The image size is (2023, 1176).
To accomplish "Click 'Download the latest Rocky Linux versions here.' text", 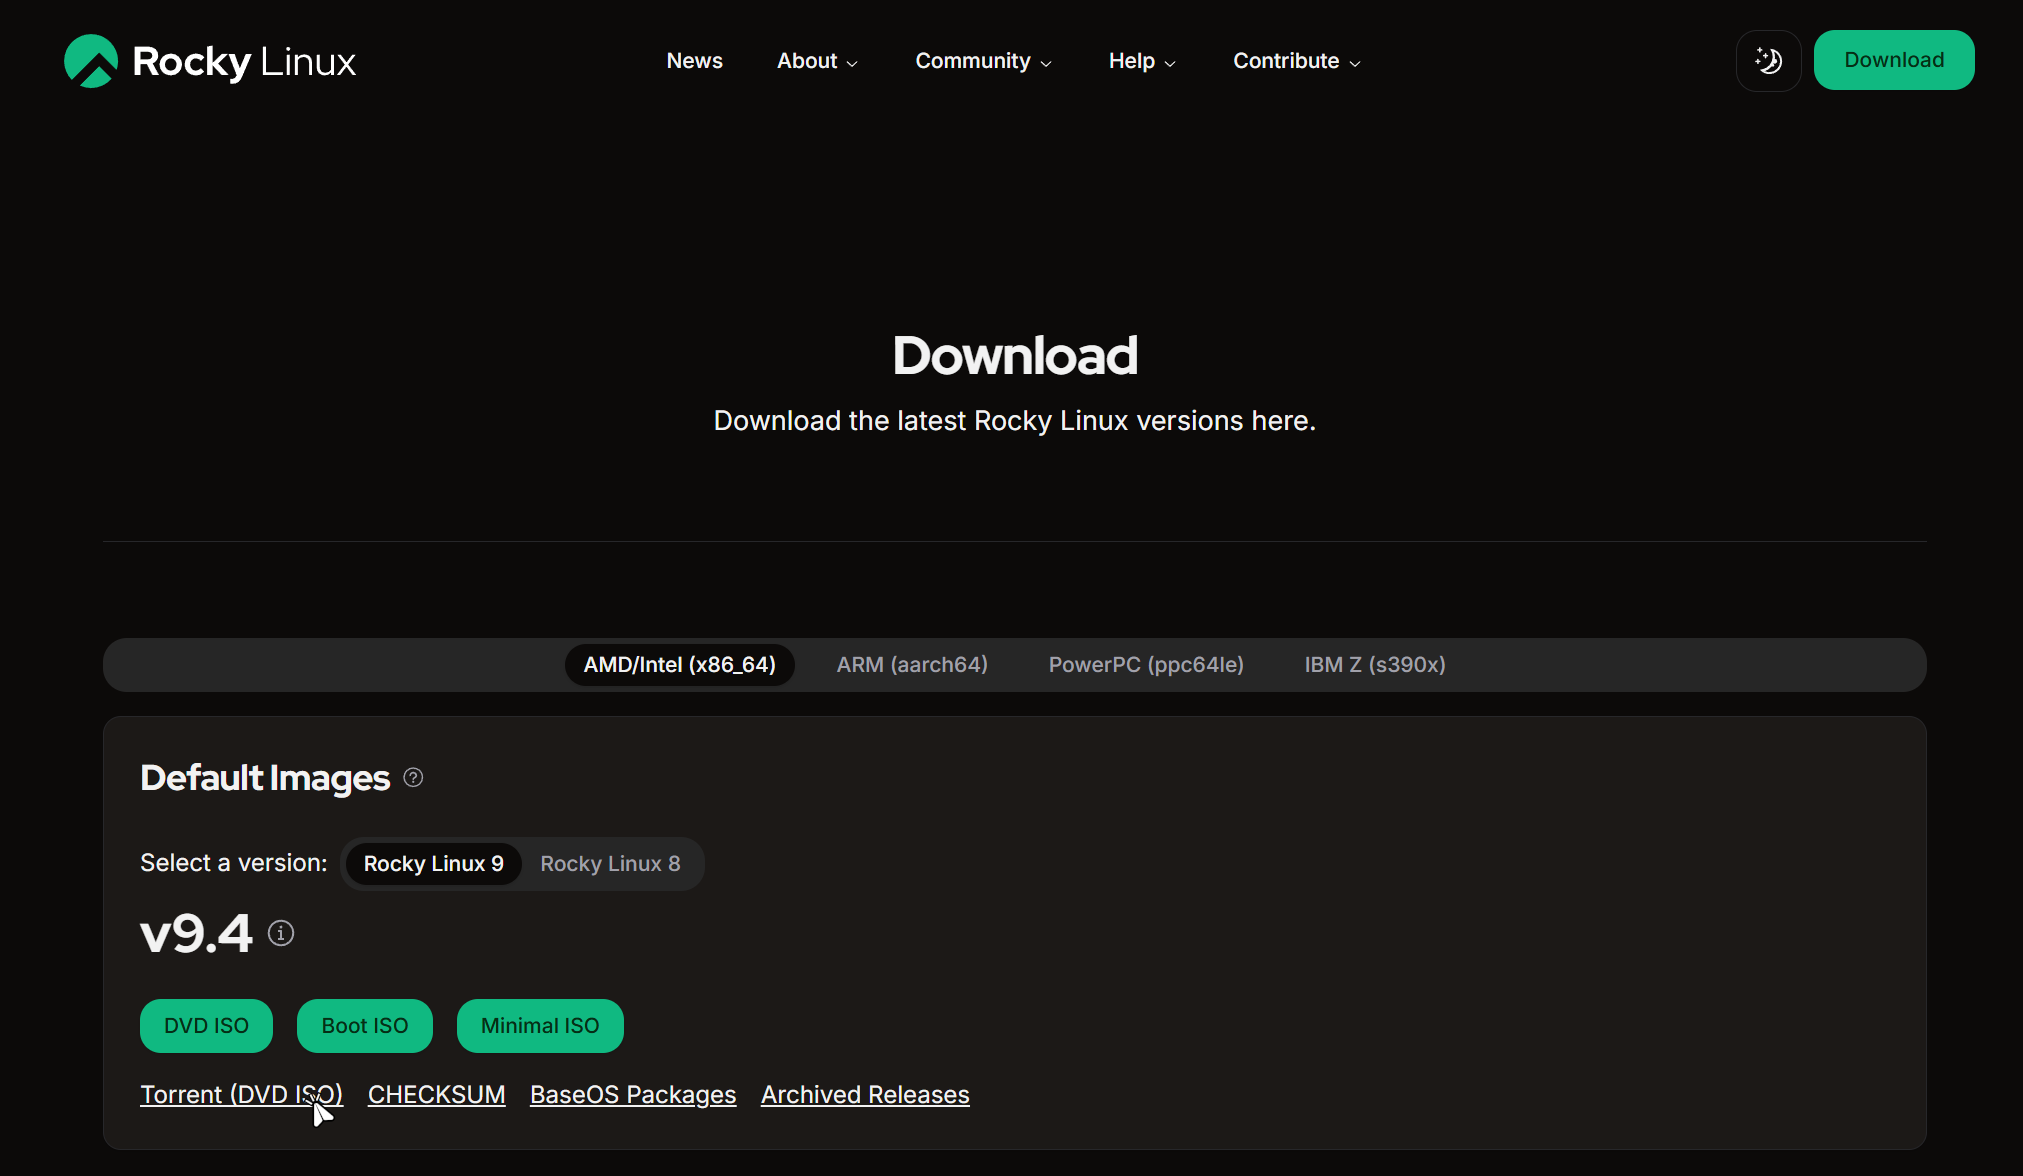I will click(1015, 421).
